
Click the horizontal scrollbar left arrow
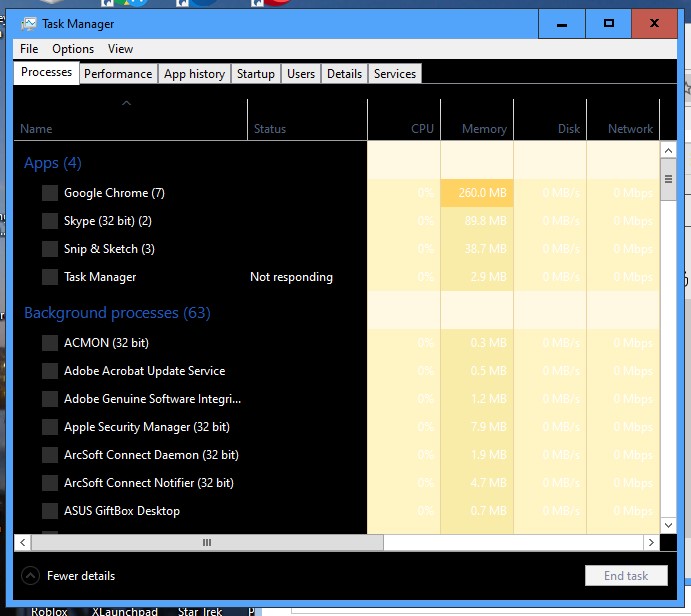(x=22, y=542)
